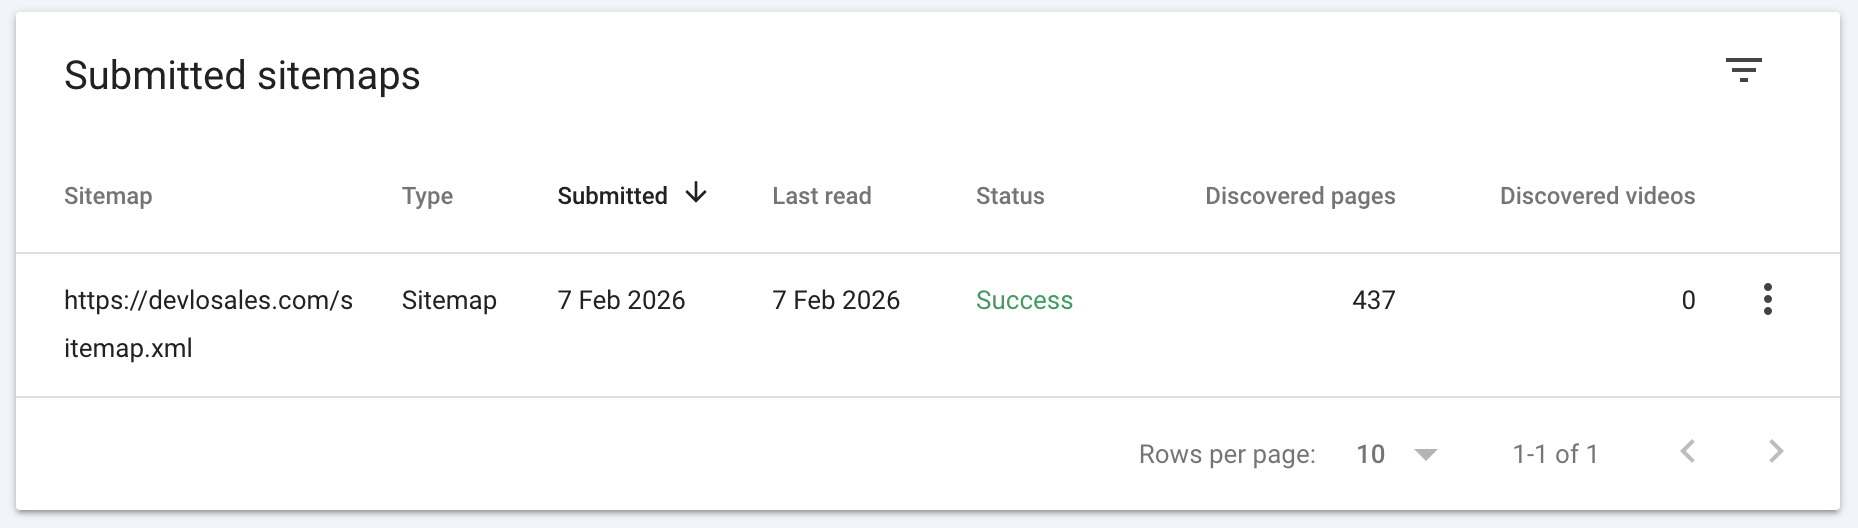Sort by the Submitted column header

pyautogui.click(x=612, y=196)
